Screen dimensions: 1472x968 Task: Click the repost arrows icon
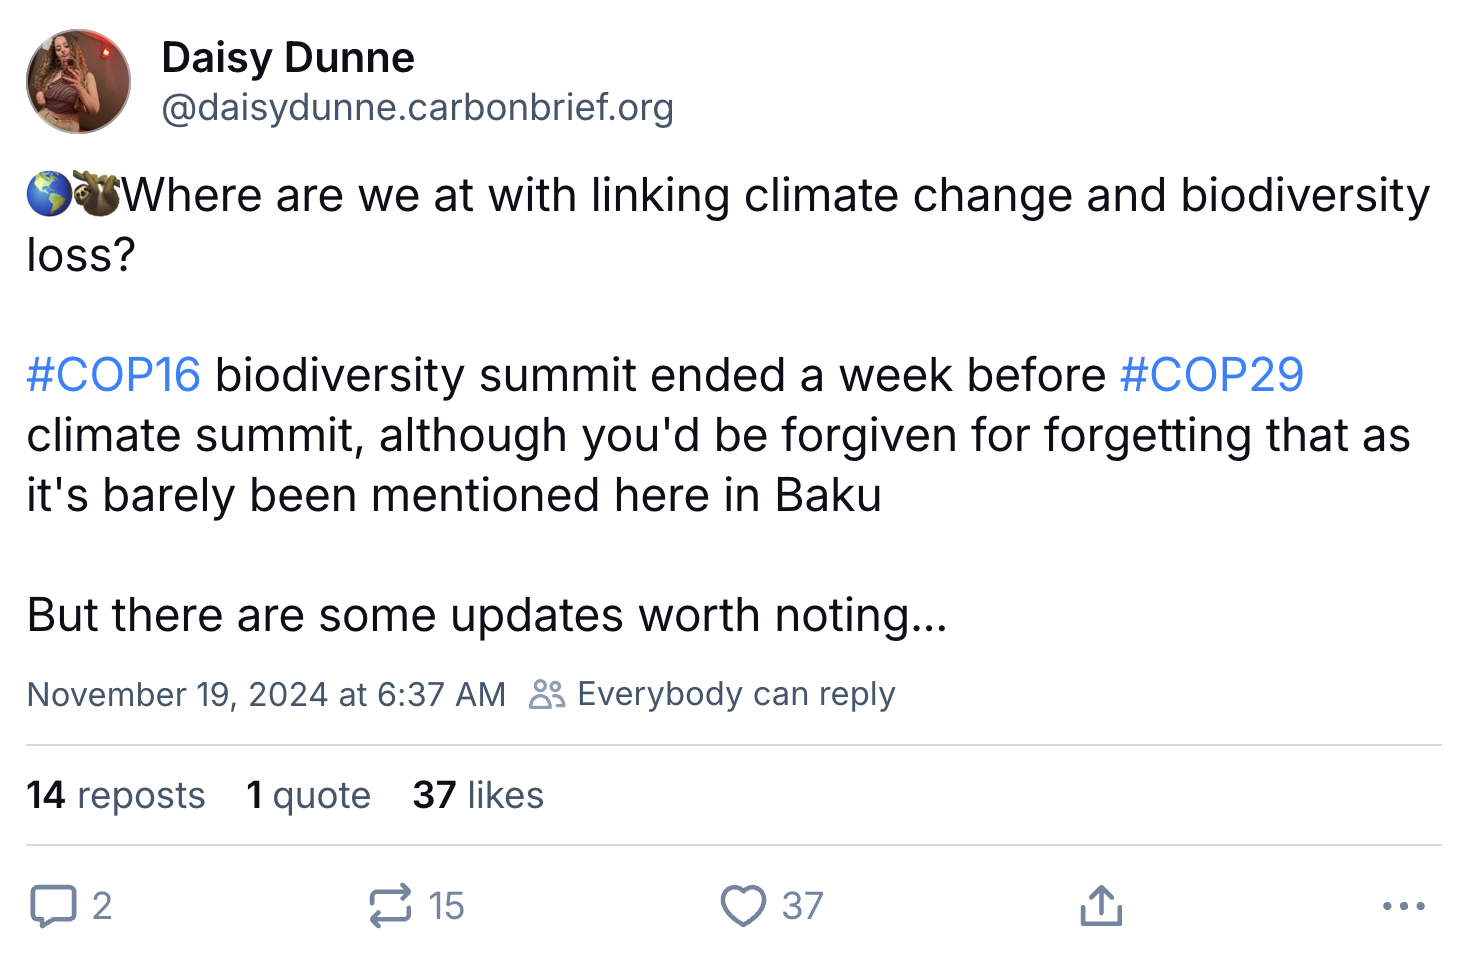pos(391,905)
